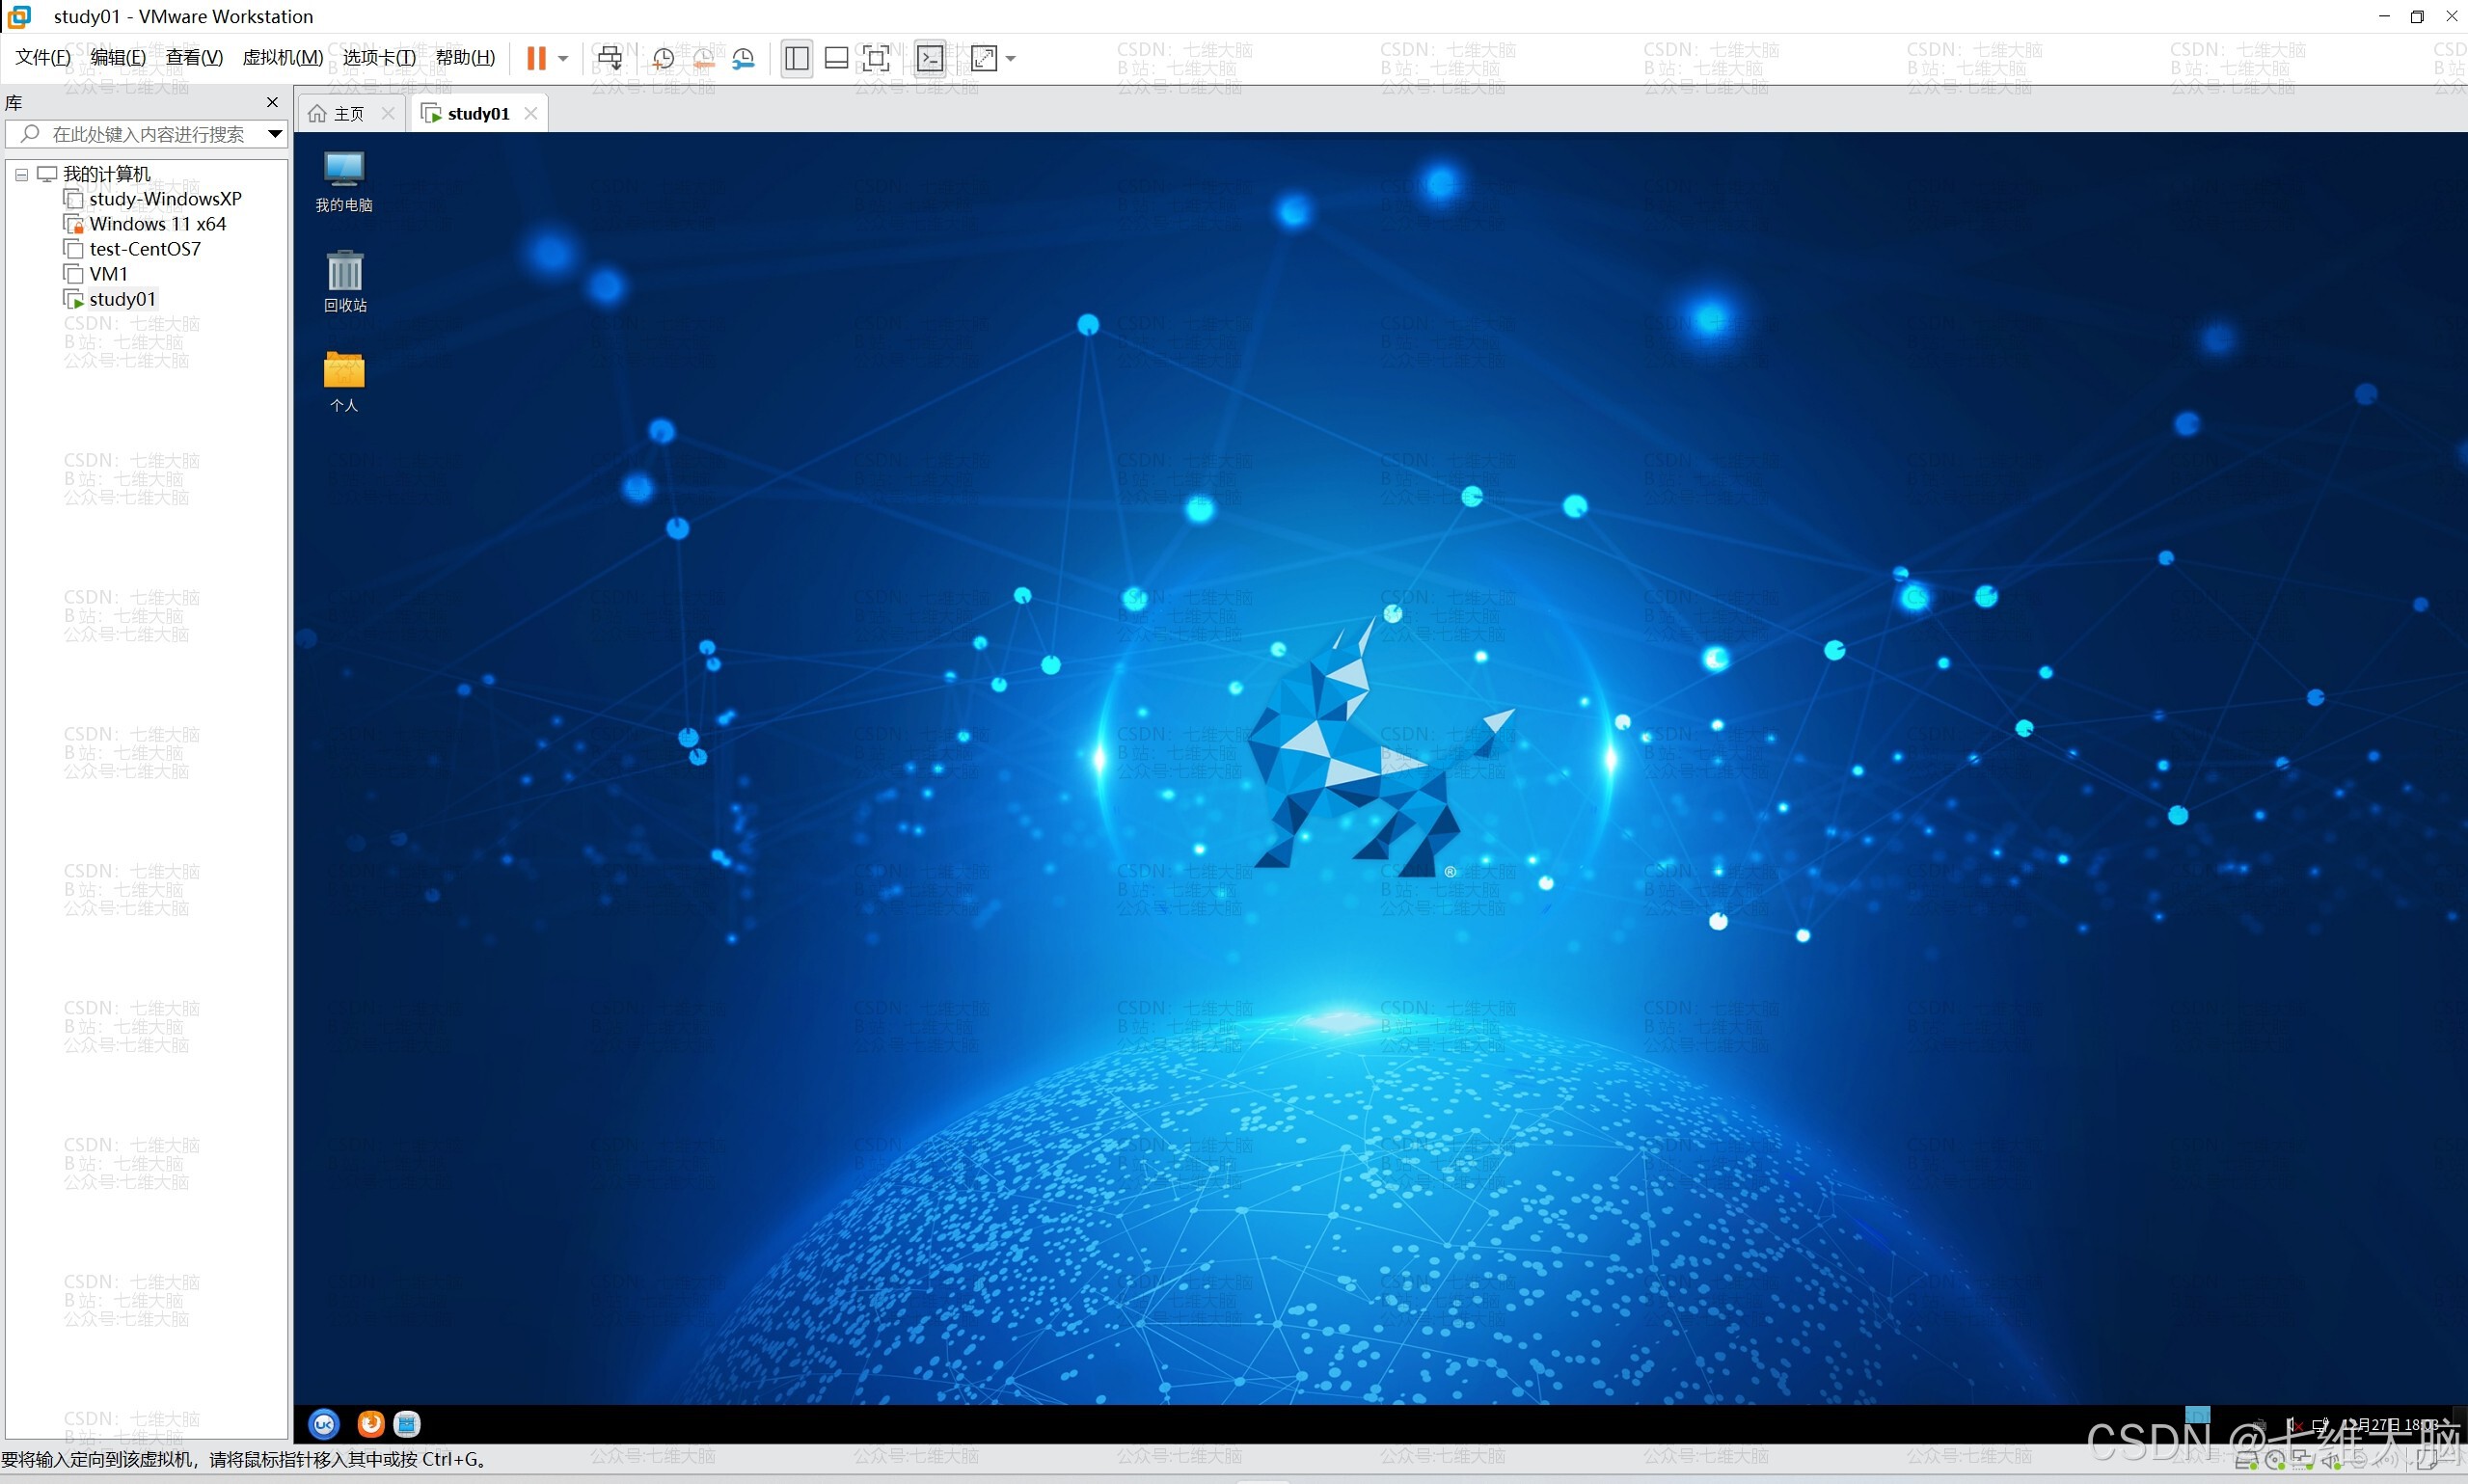
Task: Toggle the thumbnail bar view
Action: pos(836,58)
